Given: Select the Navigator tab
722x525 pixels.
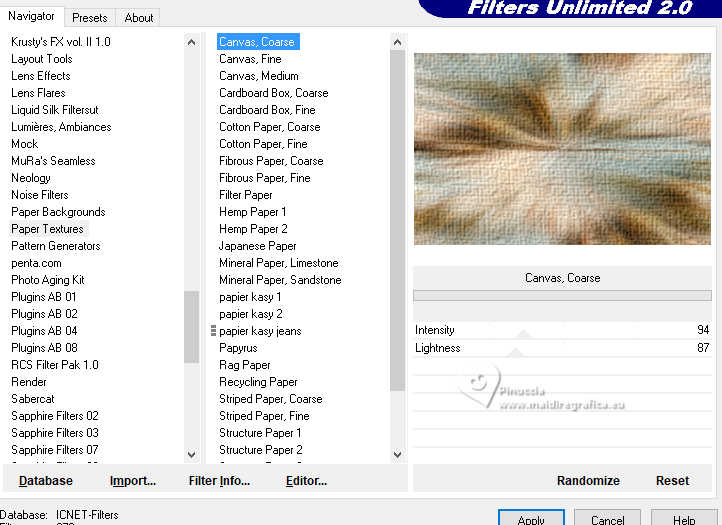Looking at the screenshot, I should 31,16.
